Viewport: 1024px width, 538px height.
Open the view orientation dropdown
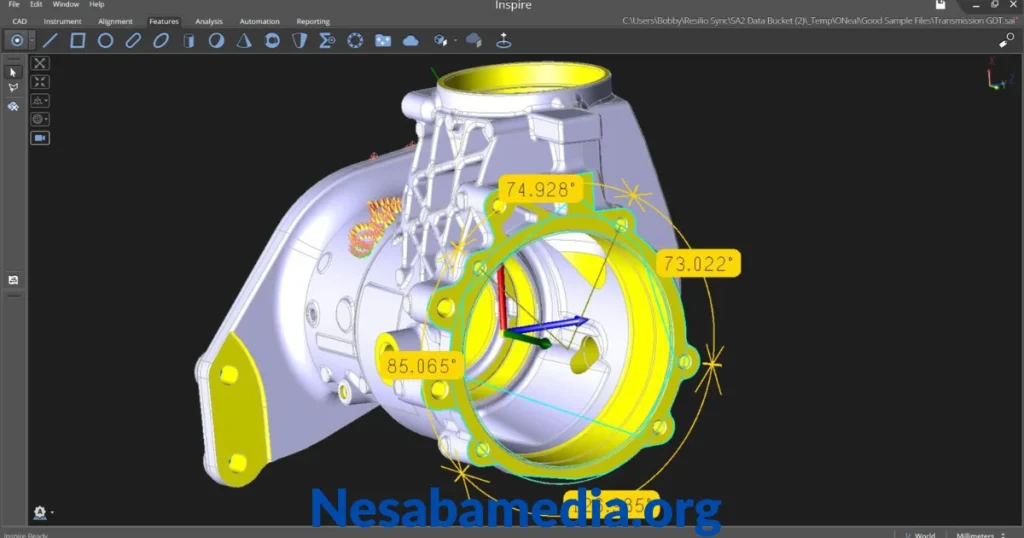(40, 101)
